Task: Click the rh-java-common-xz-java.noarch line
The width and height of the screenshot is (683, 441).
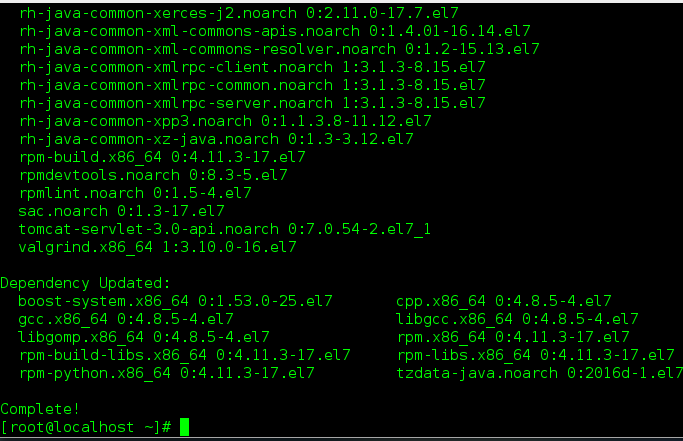Action: click(216, 139)
